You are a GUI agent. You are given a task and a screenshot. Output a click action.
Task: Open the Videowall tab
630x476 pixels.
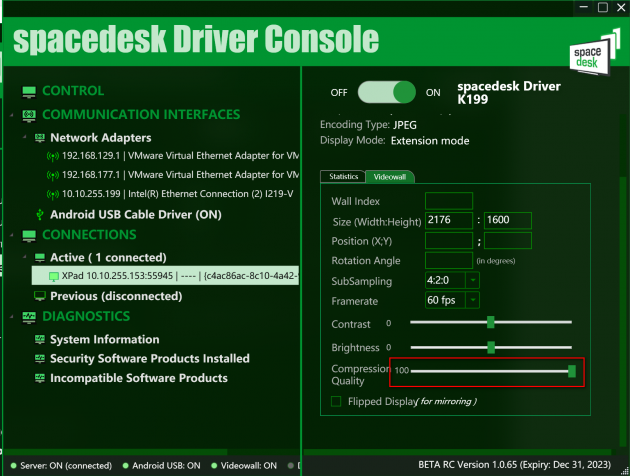click(385, 177)
